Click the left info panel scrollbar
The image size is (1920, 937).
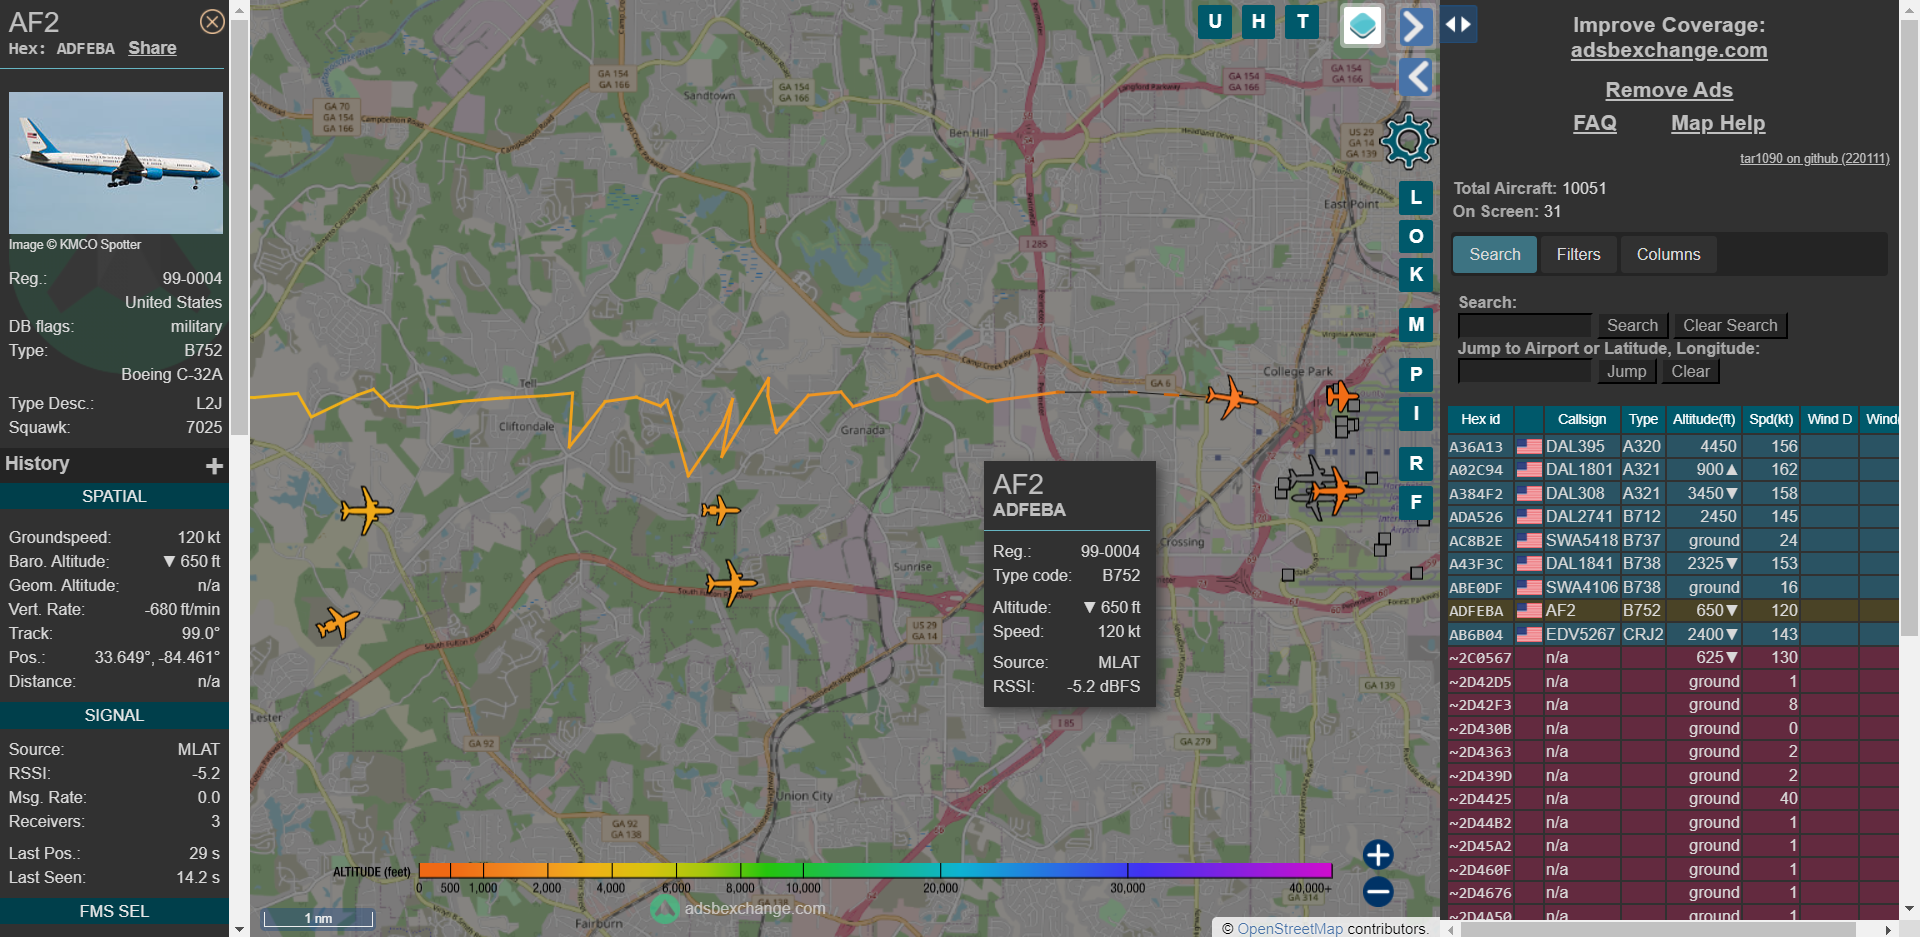pos(239,227)
